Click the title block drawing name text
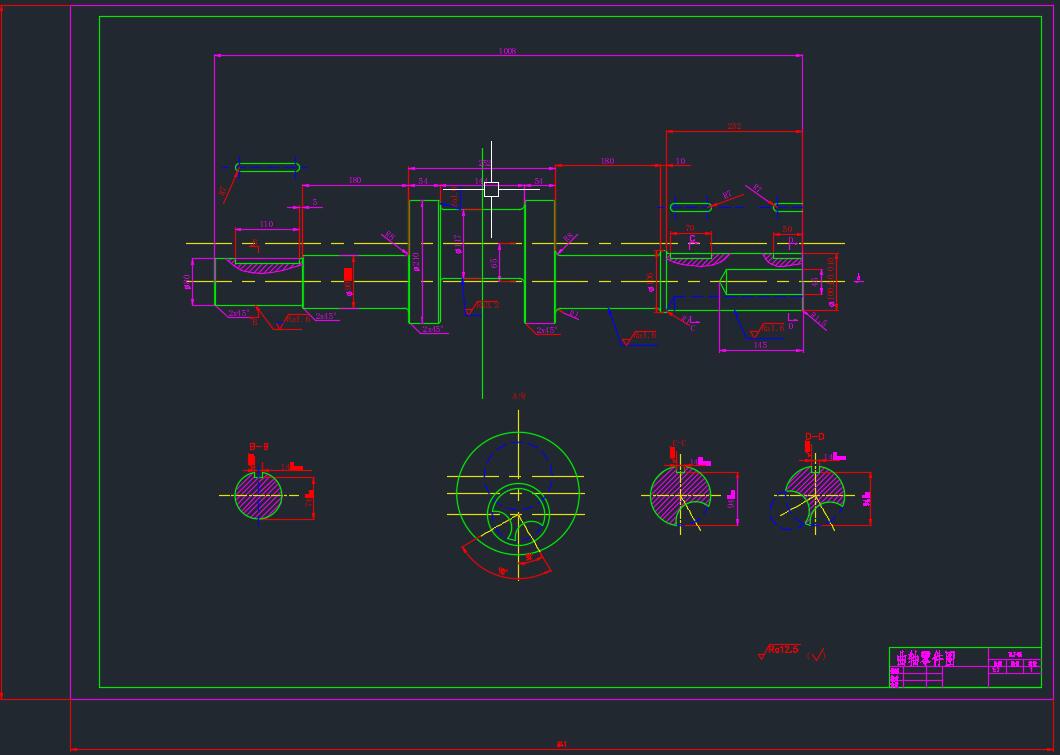This screenshot has height=755, width=1060. [925, 659]
